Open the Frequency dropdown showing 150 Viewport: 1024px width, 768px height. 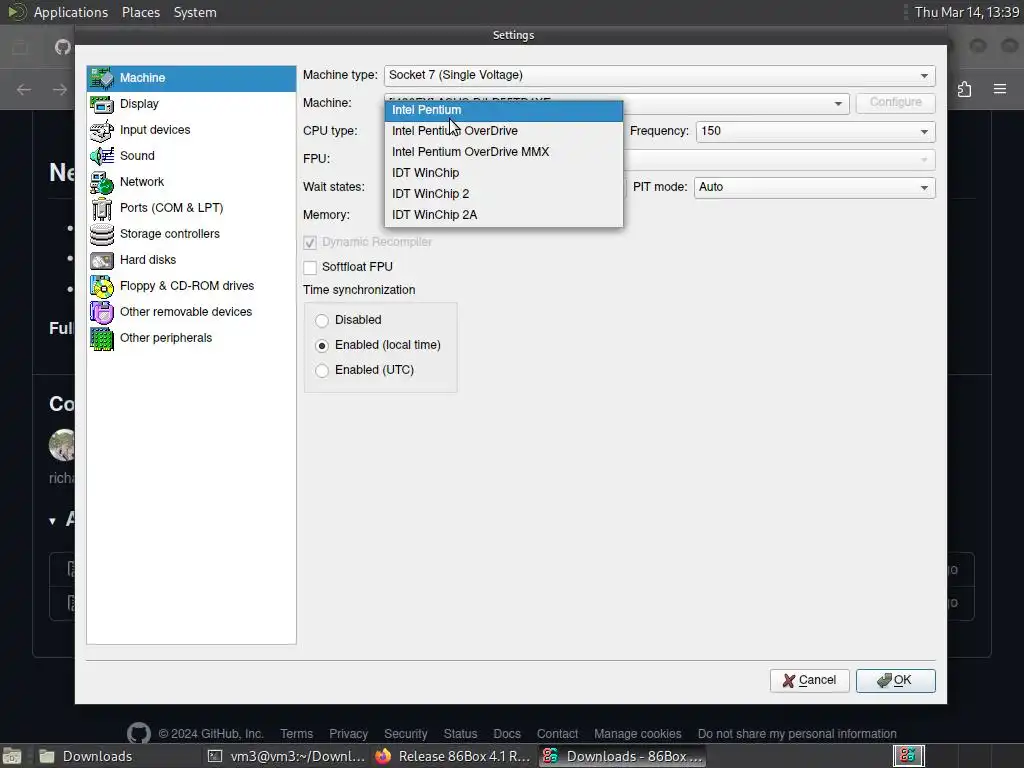[x=816, y=131]
